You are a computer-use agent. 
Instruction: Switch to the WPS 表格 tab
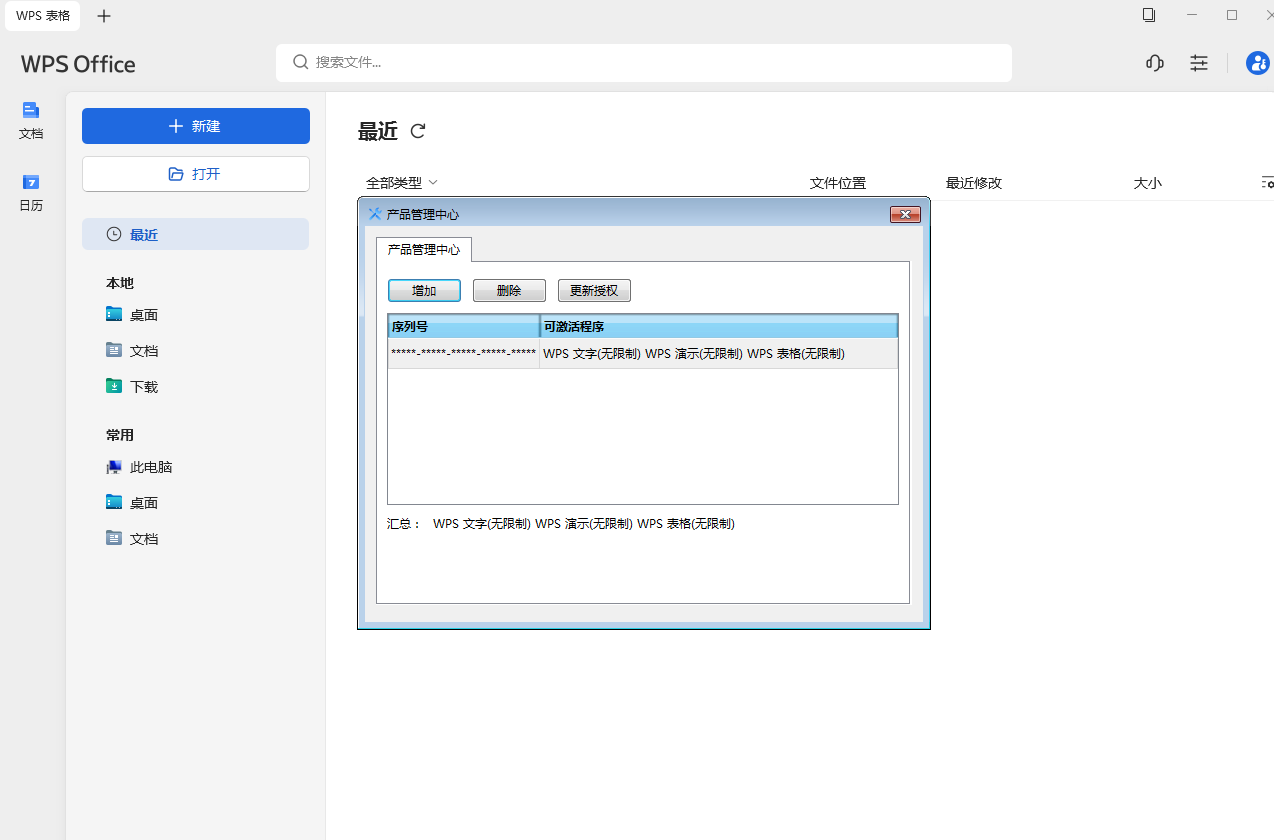pos(42,16)
